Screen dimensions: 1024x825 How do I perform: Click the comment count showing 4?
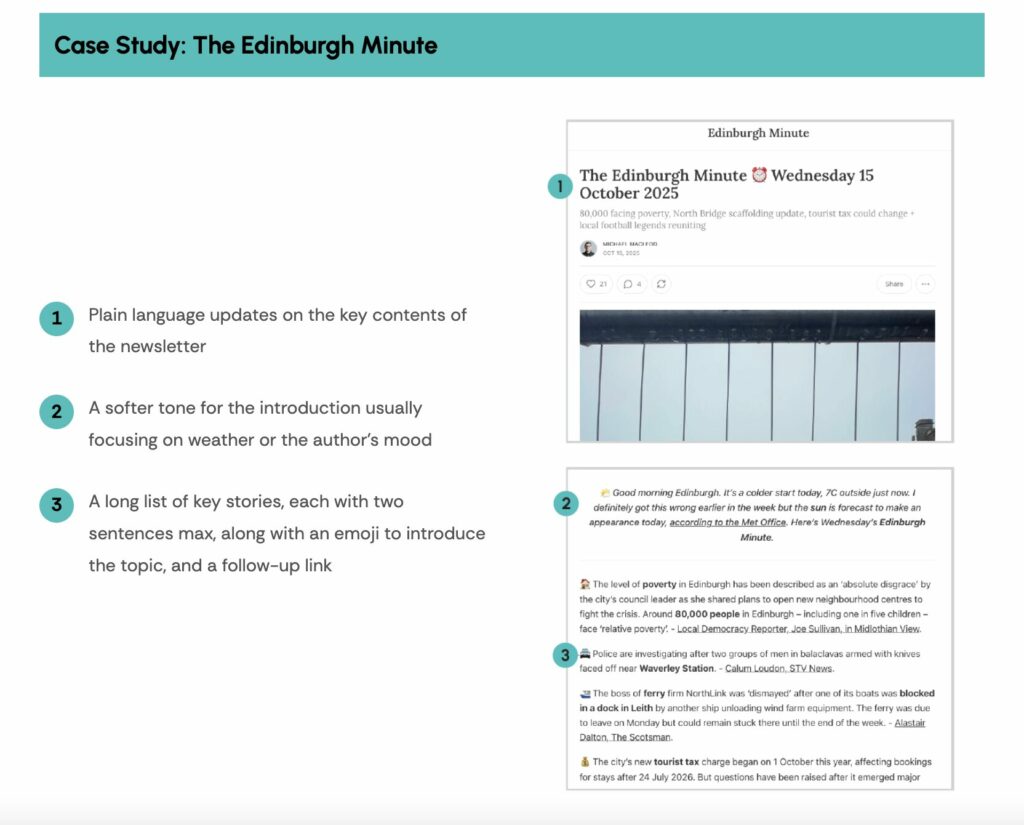639,284
